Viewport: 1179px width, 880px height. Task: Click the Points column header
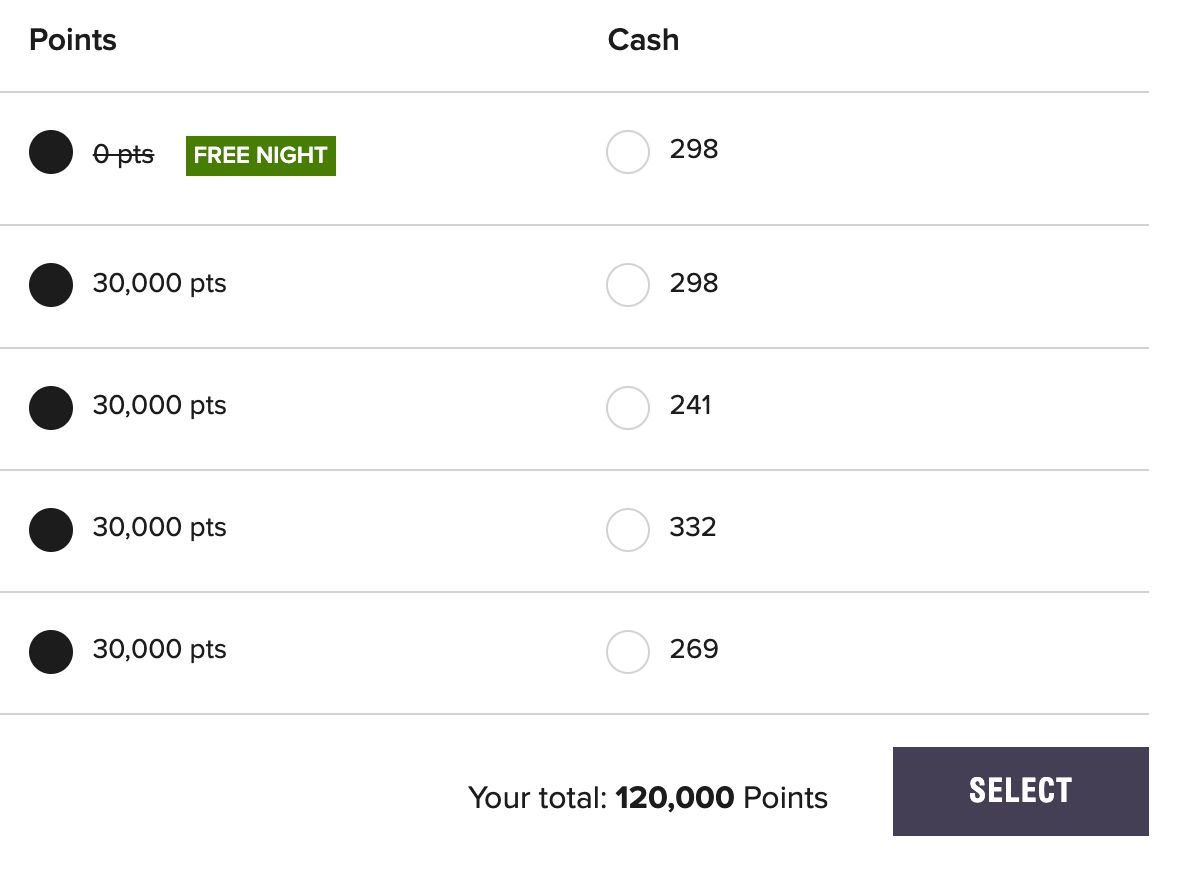73,40
